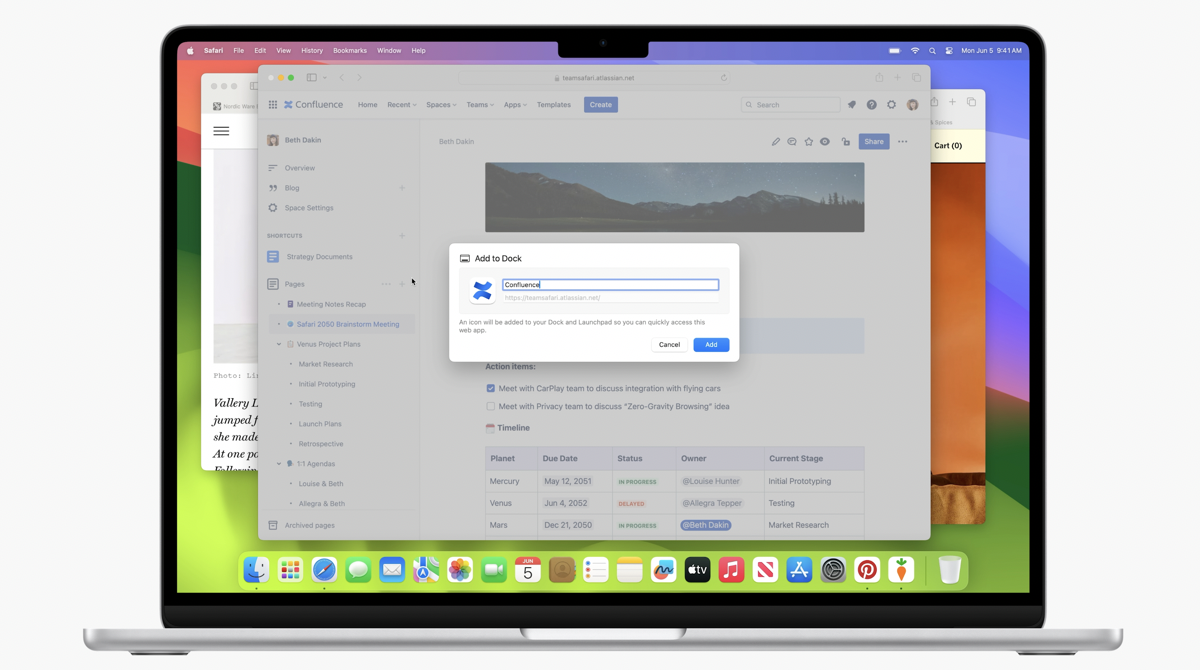The image size is (1200, 670).
Task: Click the Create button
Action: (601, 105)
